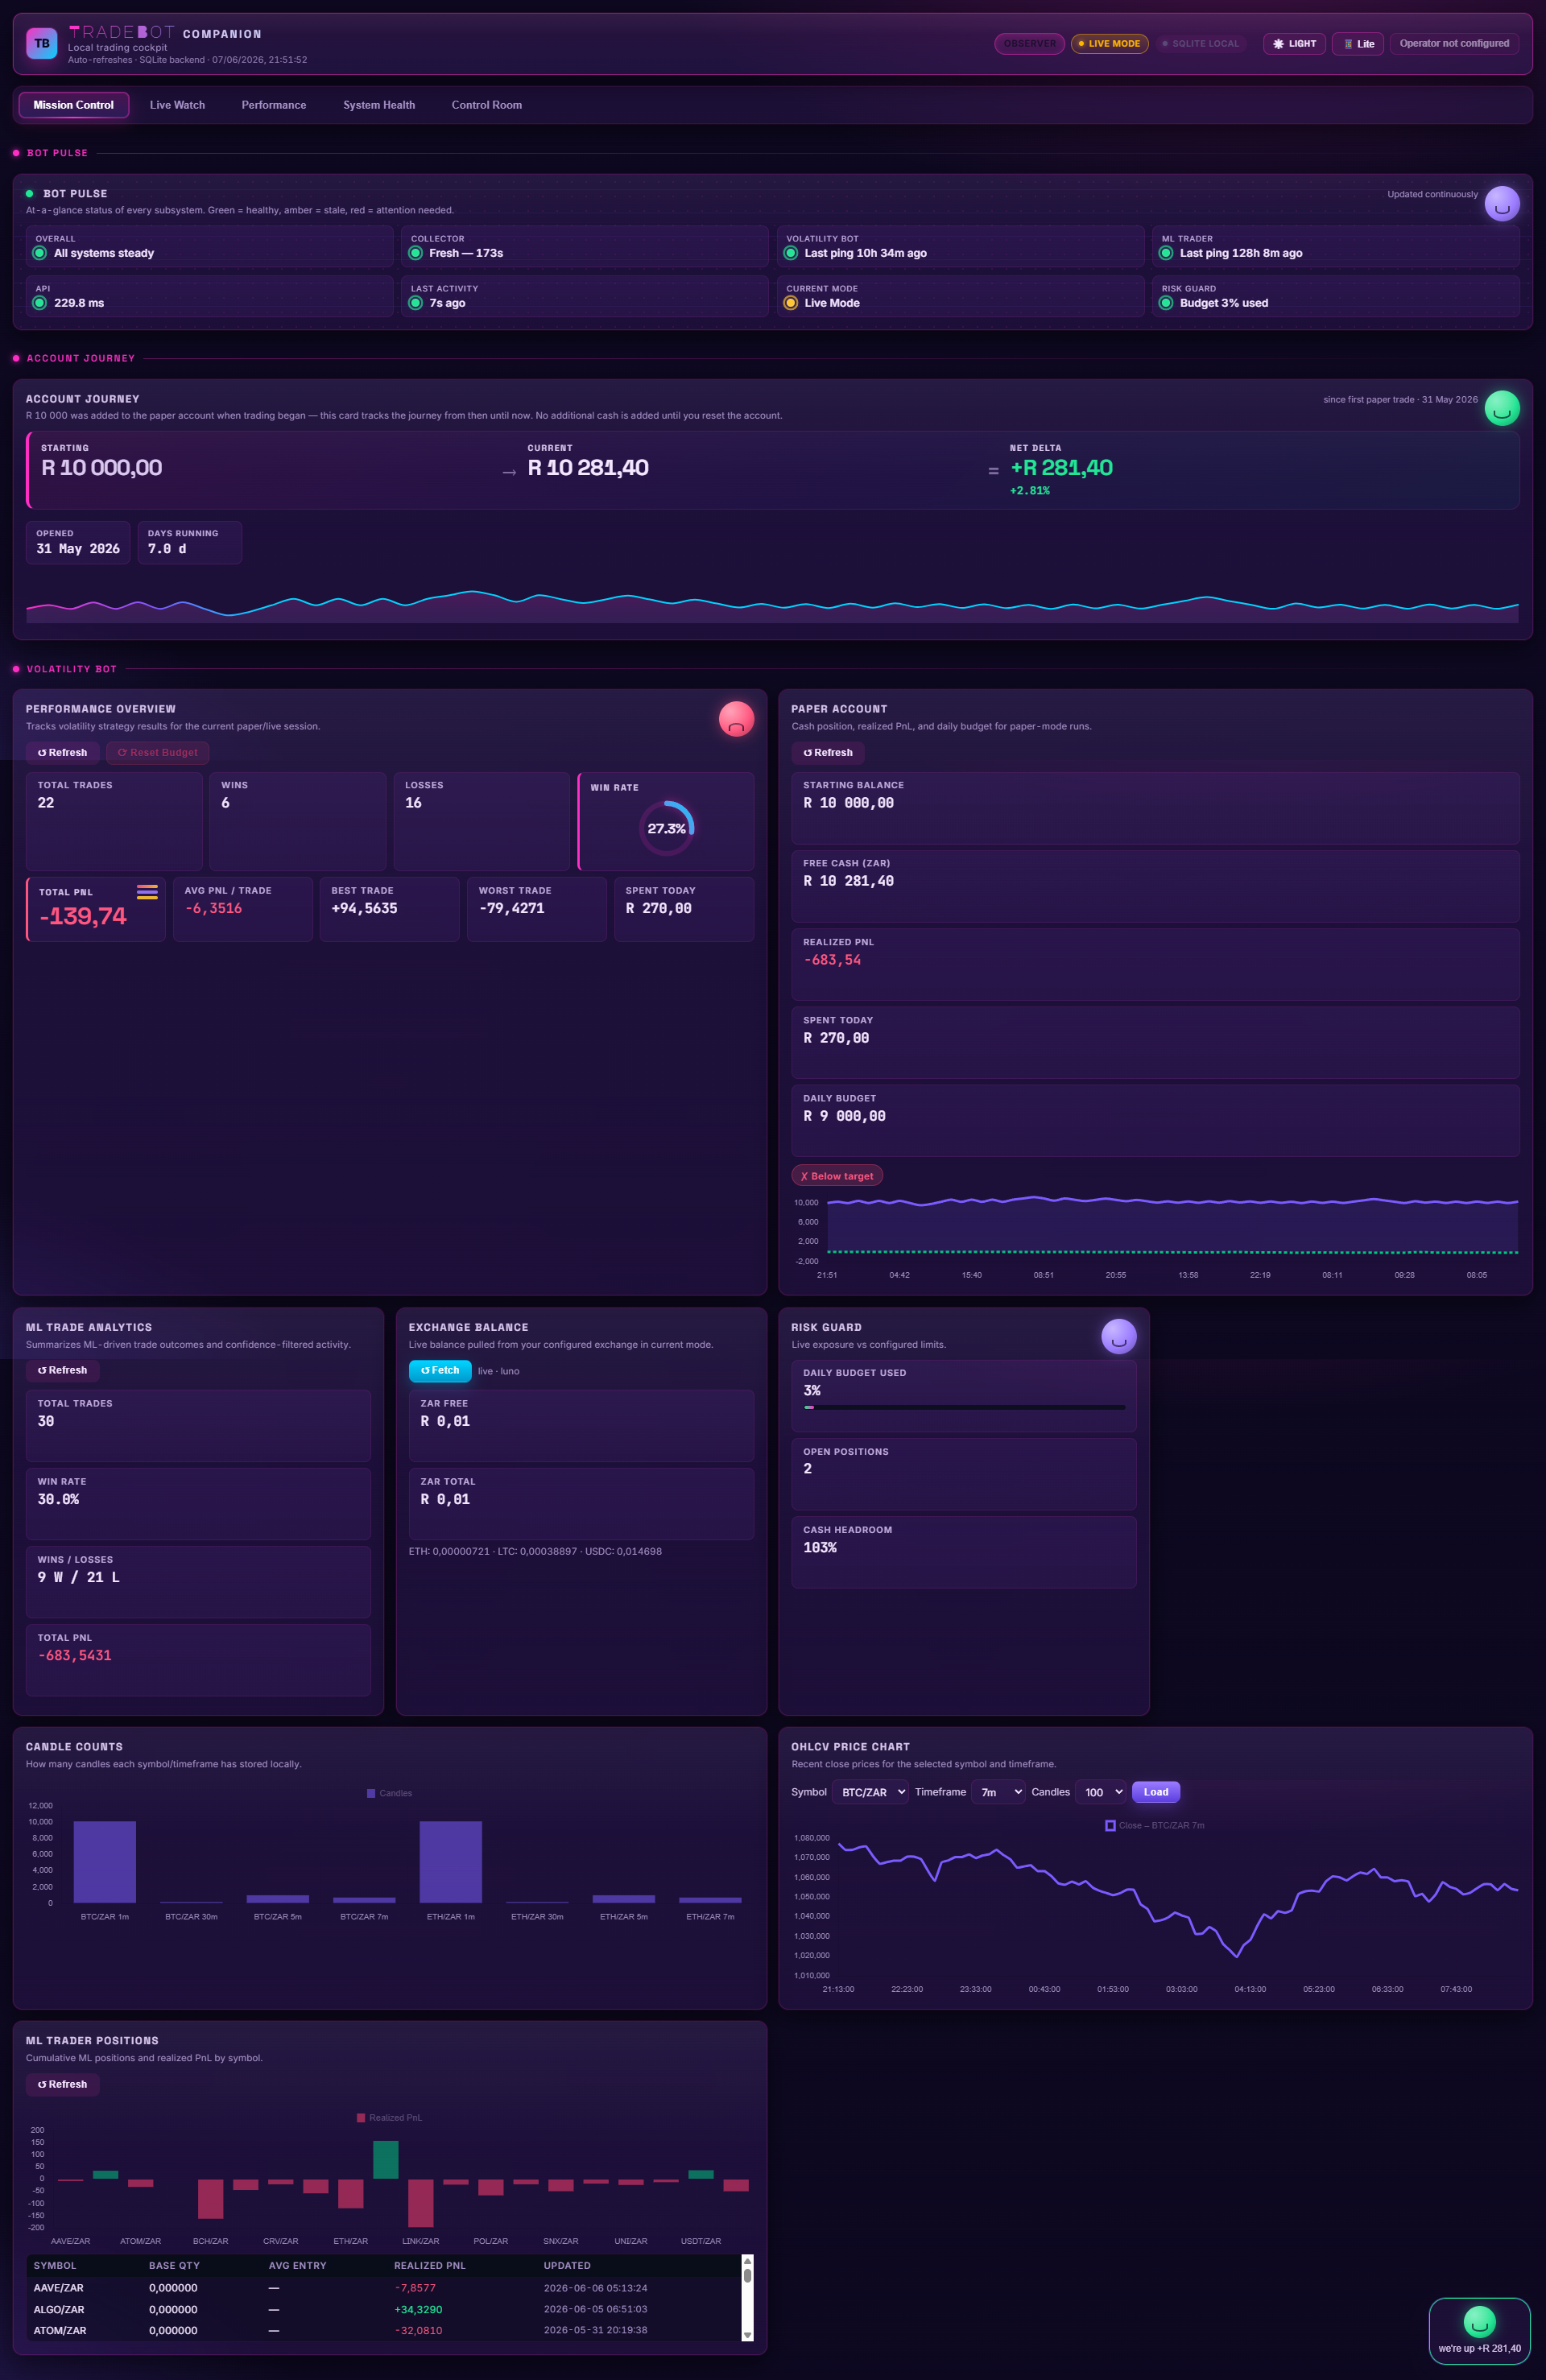This screenshot has width=1546, height=2380.
Task: Click the purple face in Risk Guard card
Action: [x=1119, y=1336]
